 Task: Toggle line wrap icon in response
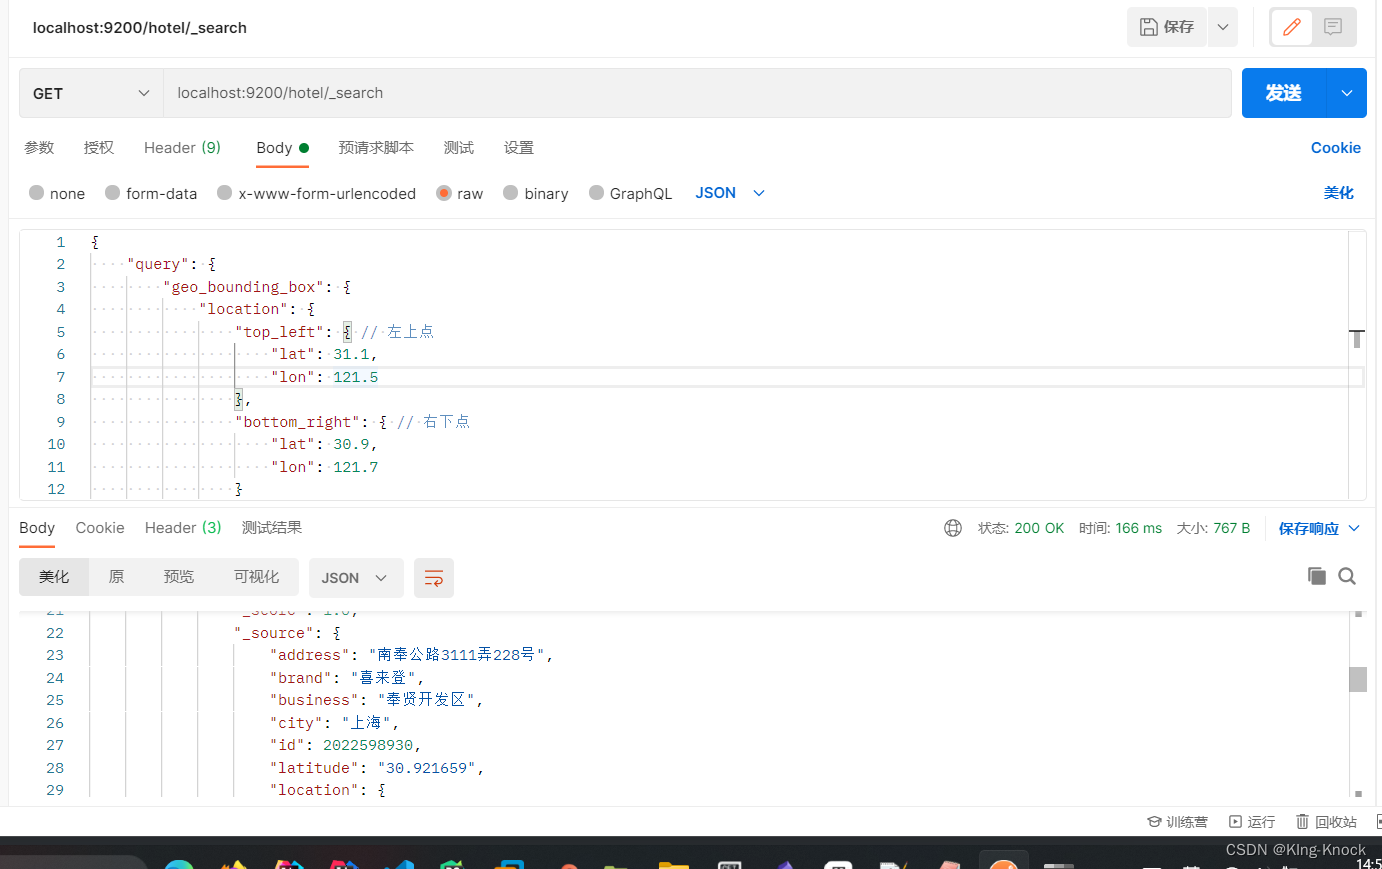coord(434,578)
